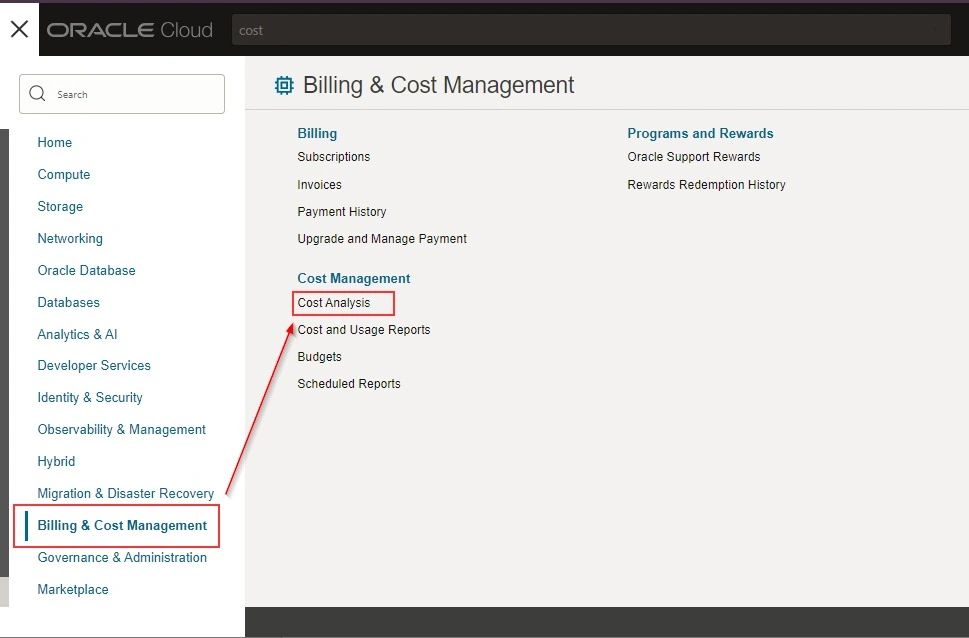Open Hybrid in the navigation menu
The width and height of the screenshot is (969, 638).
(56, 461)
